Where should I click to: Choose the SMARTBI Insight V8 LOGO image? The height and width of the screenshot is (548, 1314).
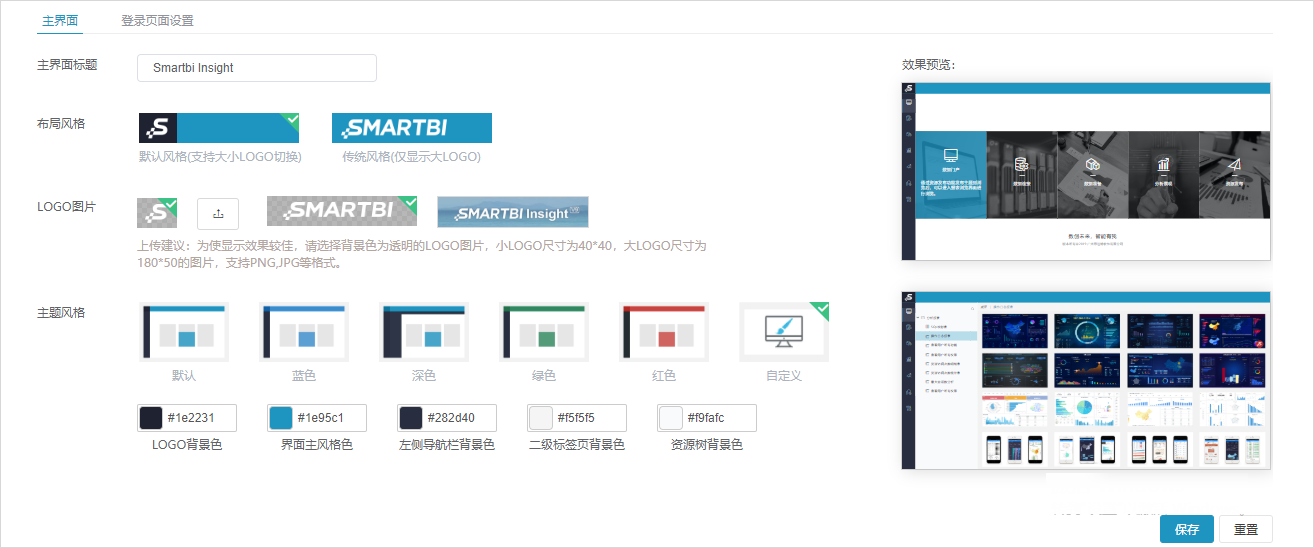(x=513, y=212)
